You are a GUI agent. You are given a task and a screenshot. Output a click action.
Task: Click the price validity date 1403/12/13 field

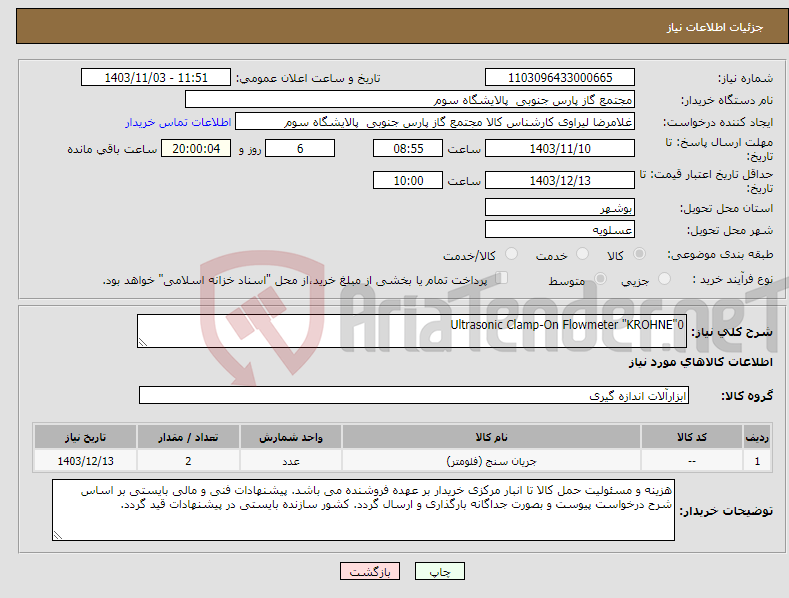(x=560, y=180)
